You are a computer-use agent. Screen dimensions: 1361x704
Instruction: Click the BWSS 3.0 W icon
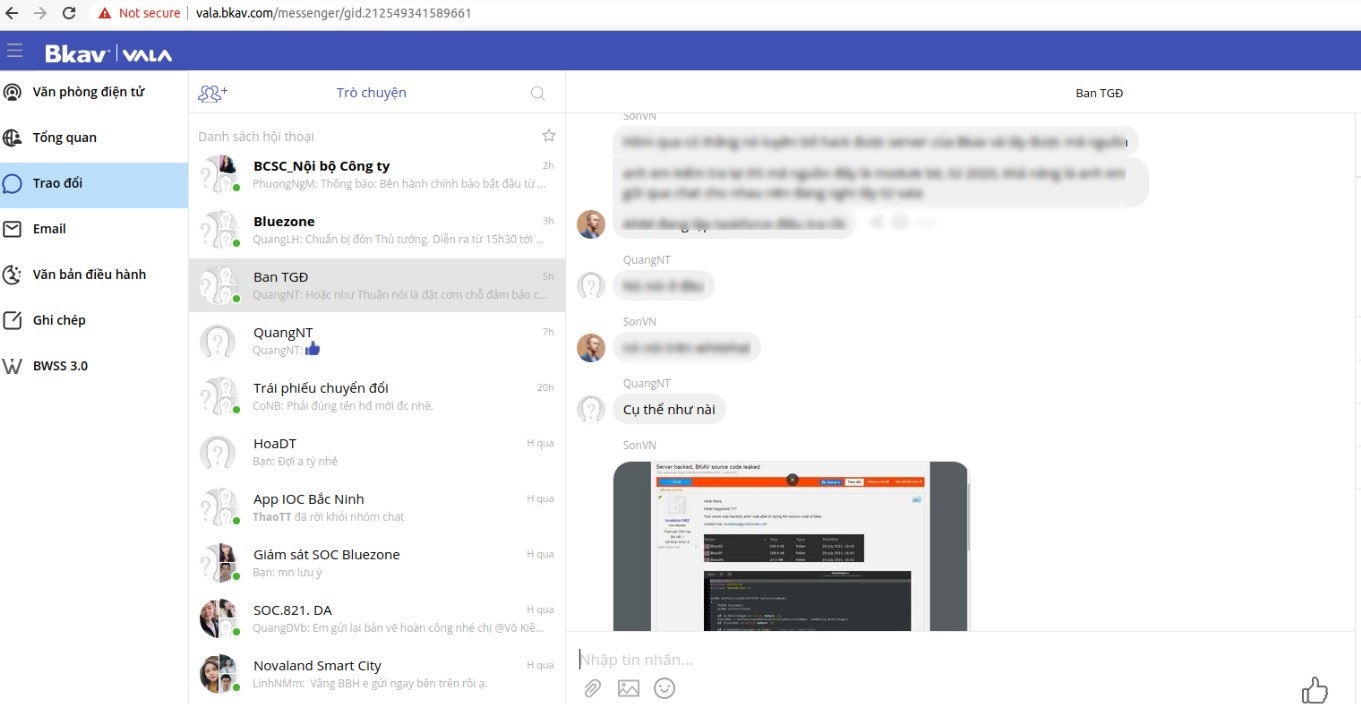(12, 366)
